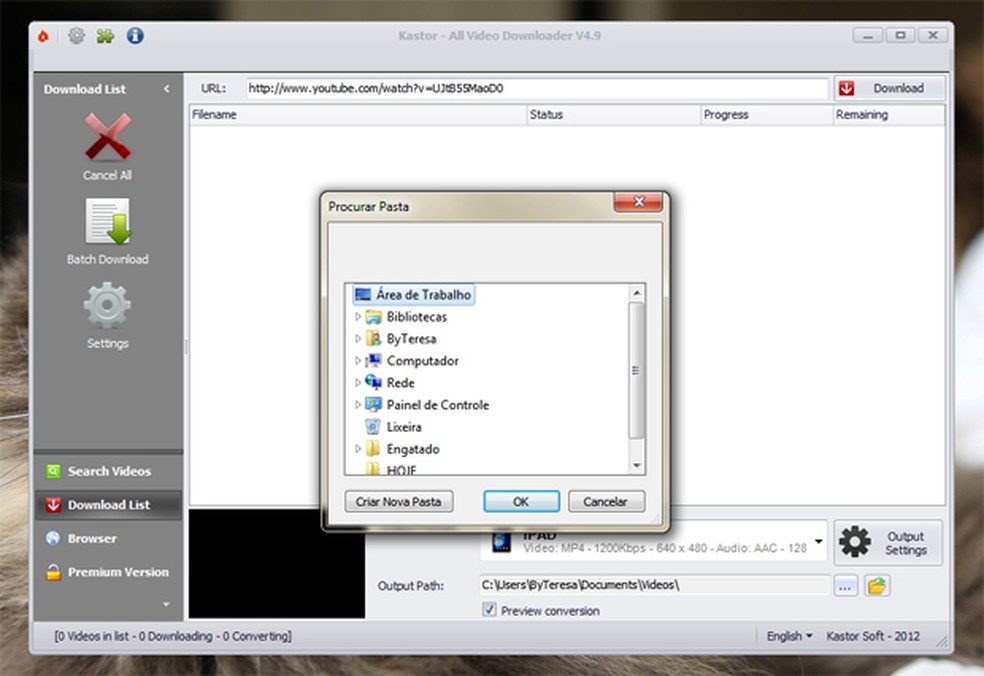The height and width of the screenshot is (676, 984).
Task: Select Rede in tree
Action: click(x=400, y=383)
